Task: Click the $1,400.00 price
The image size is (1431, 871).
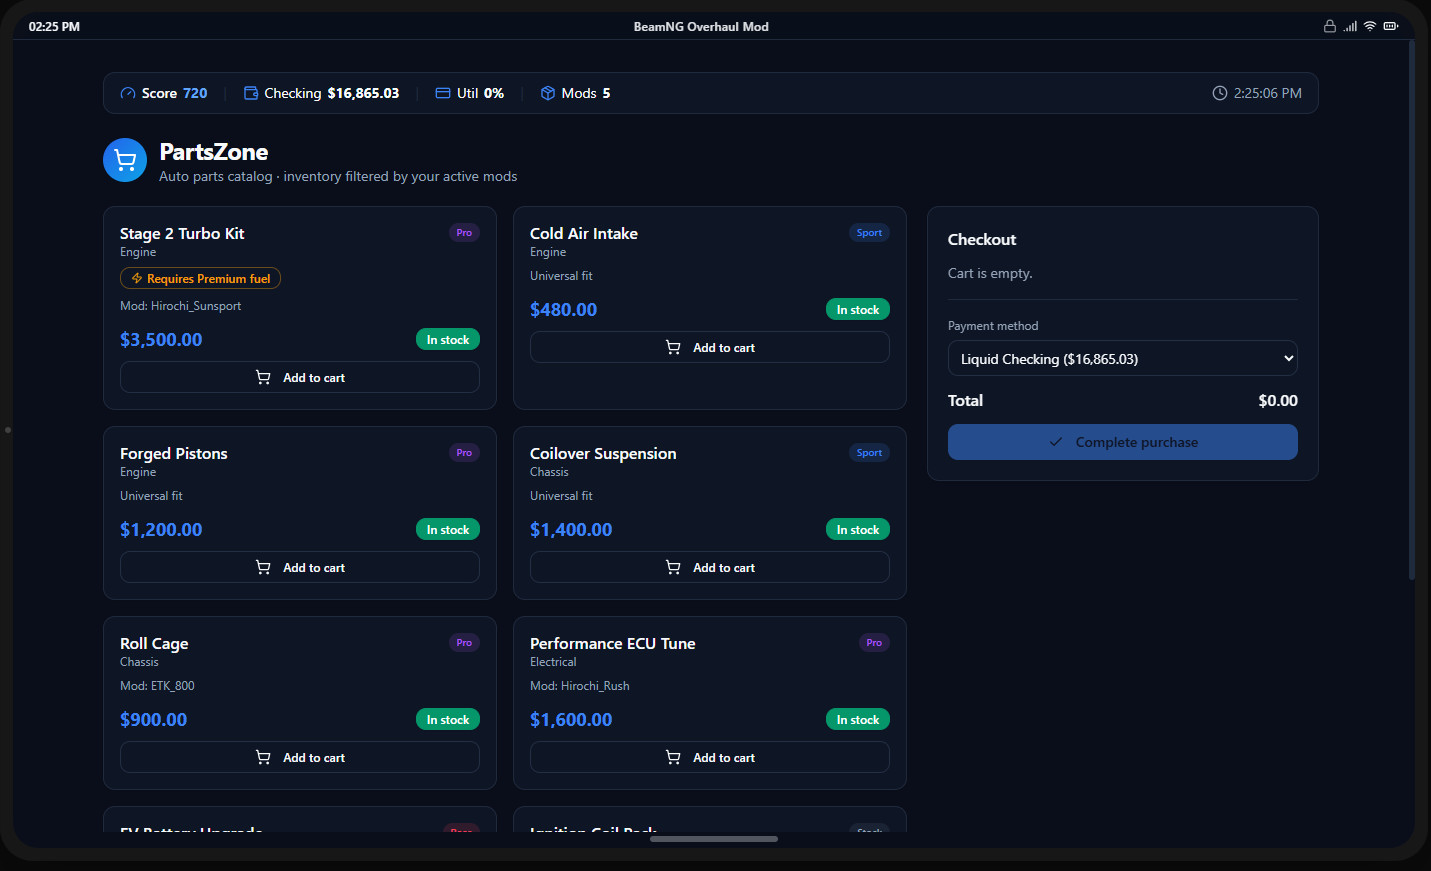Action: point(571,529)
